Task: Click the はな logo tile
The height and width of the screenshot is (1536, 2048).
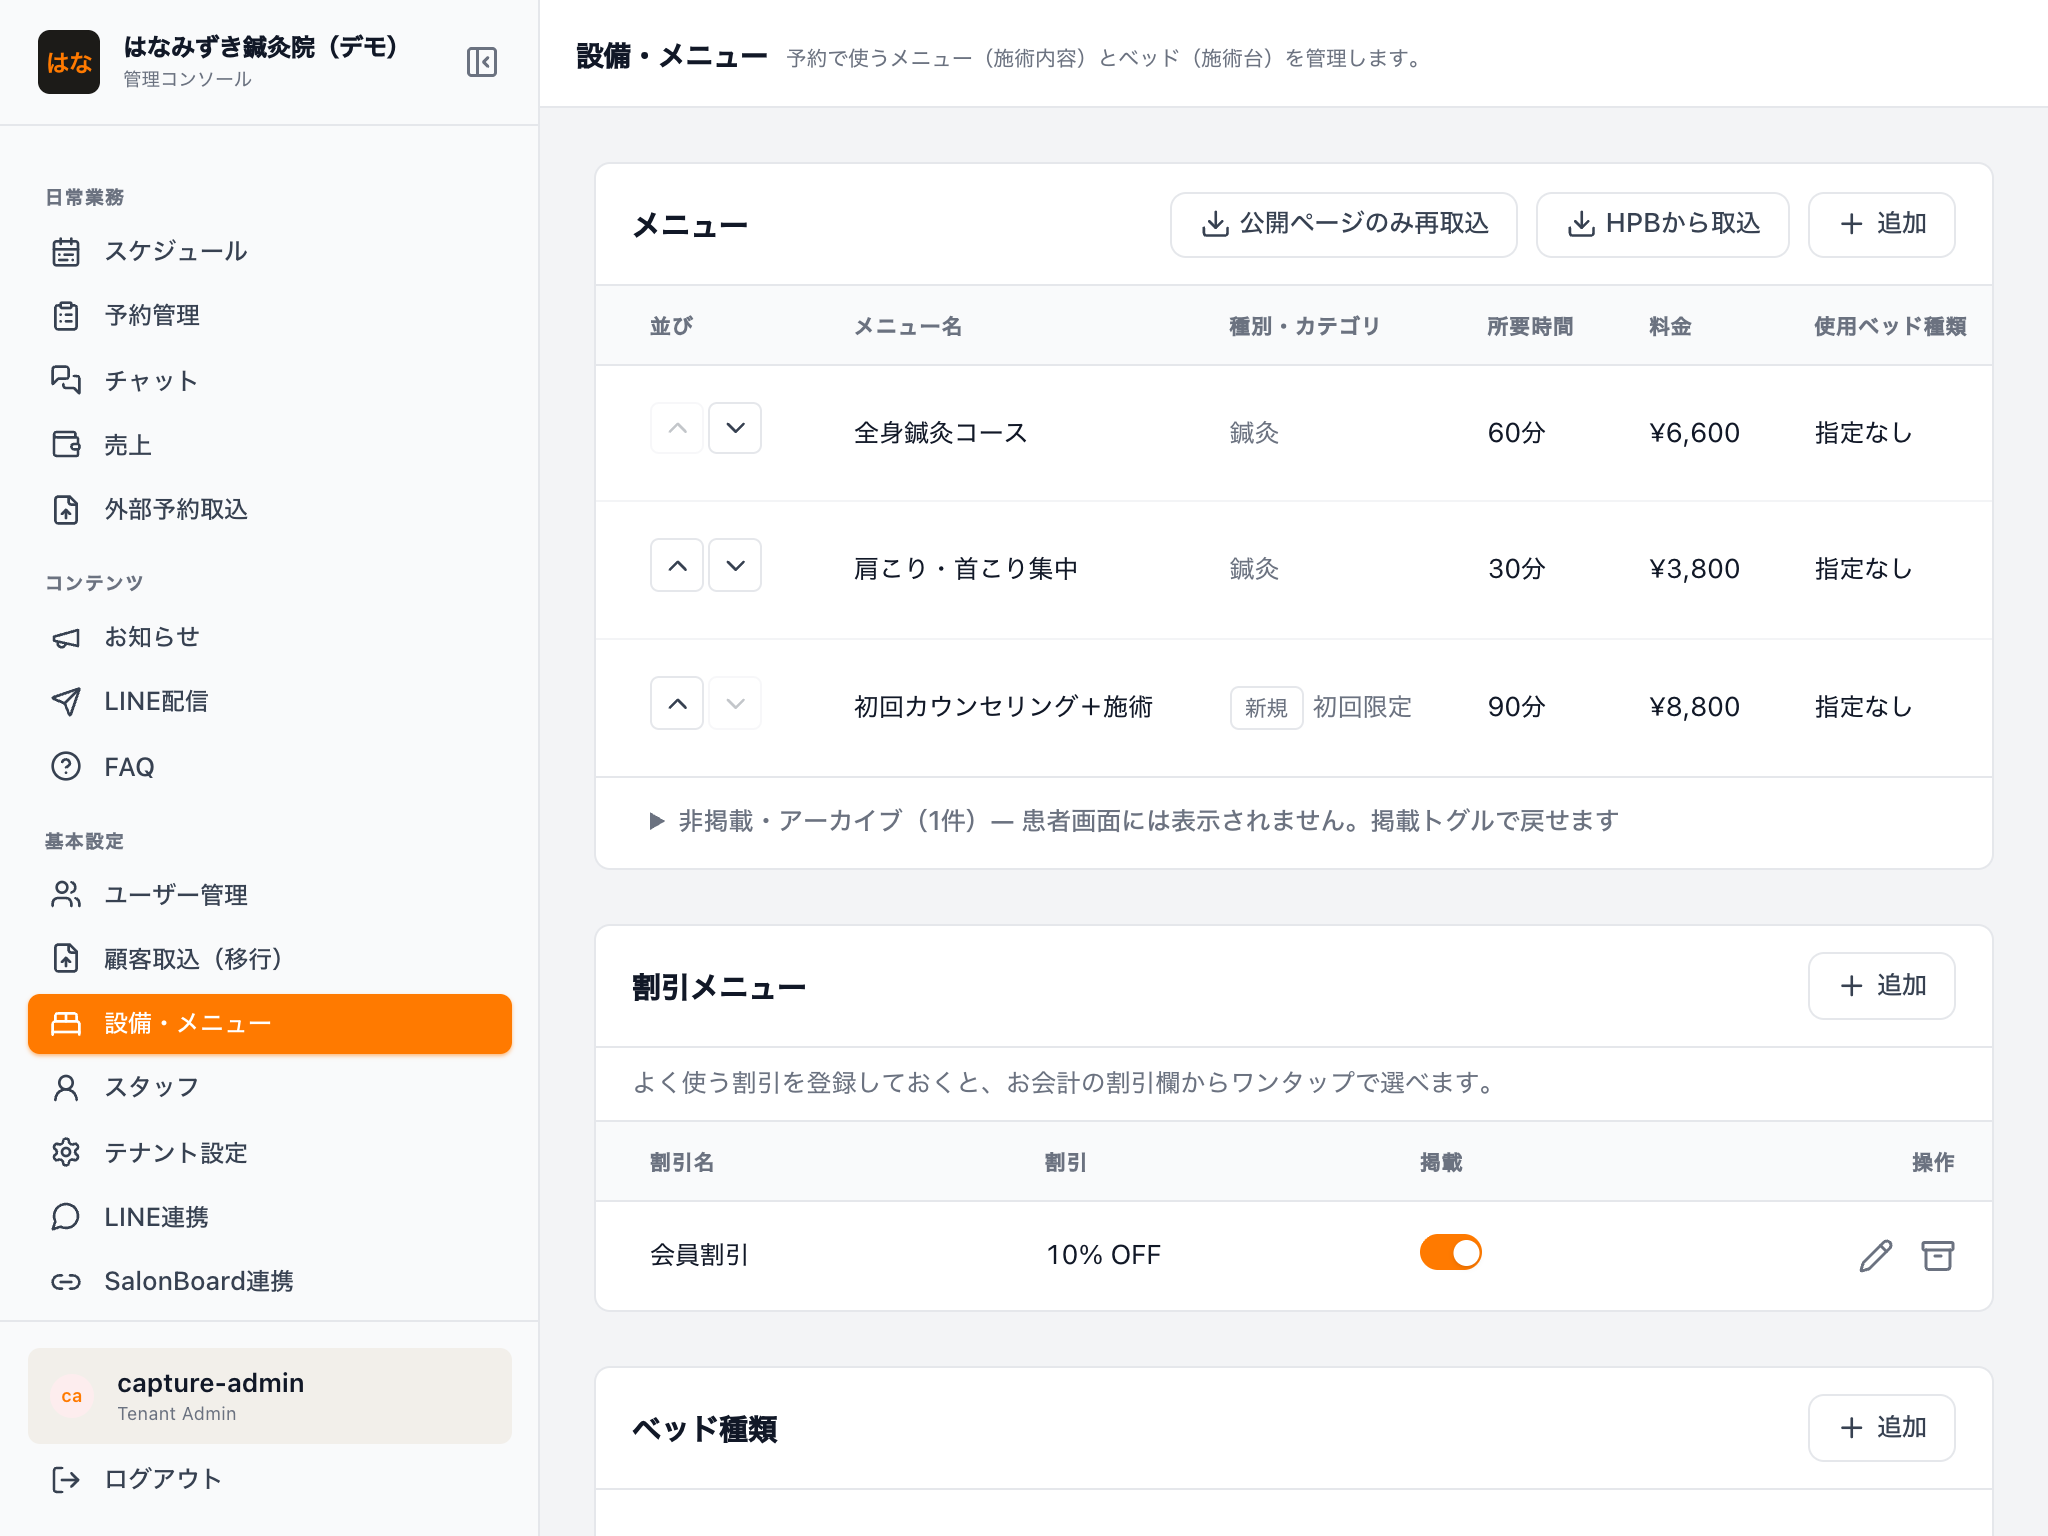Action: pos(69,62)
